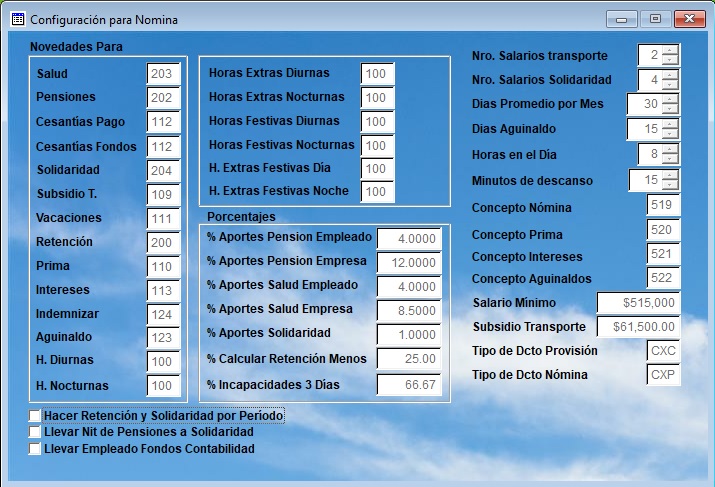Focus H. Extras Festivas Día field
The height and width of the screenshot is (487, 715).
(x=377, y=169)
